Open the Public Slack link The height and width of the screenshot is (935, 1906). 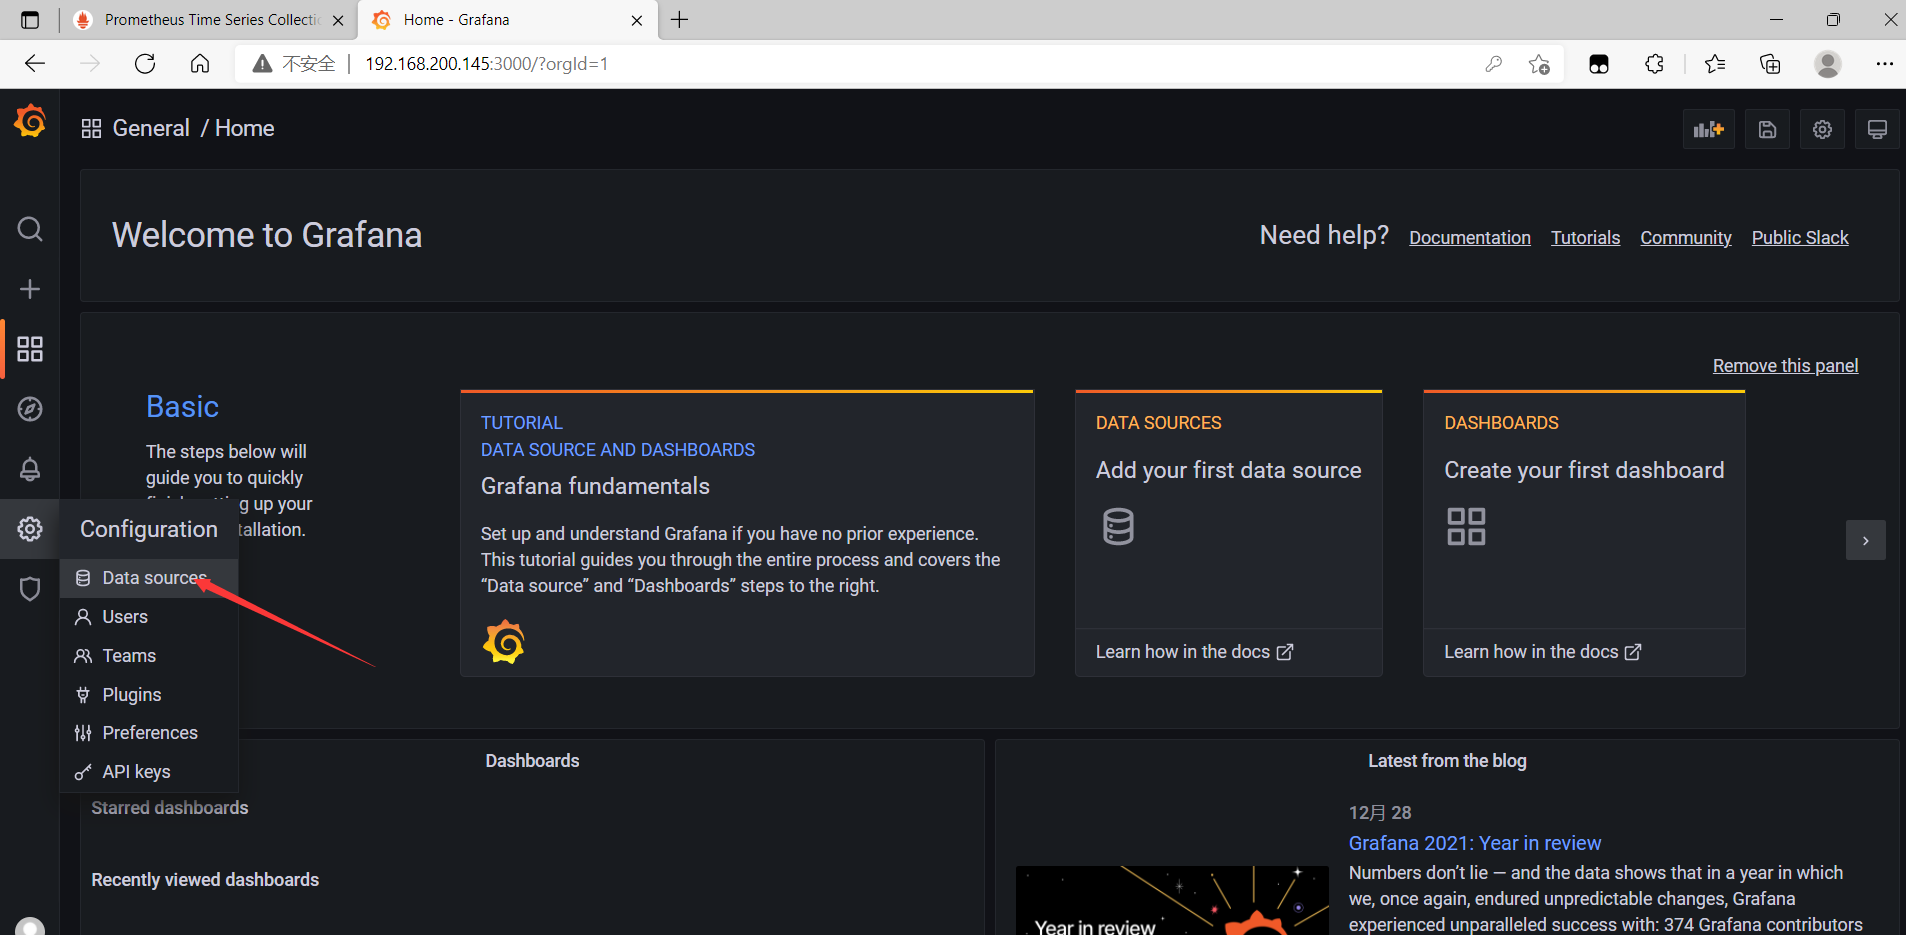coord(1800,238)
